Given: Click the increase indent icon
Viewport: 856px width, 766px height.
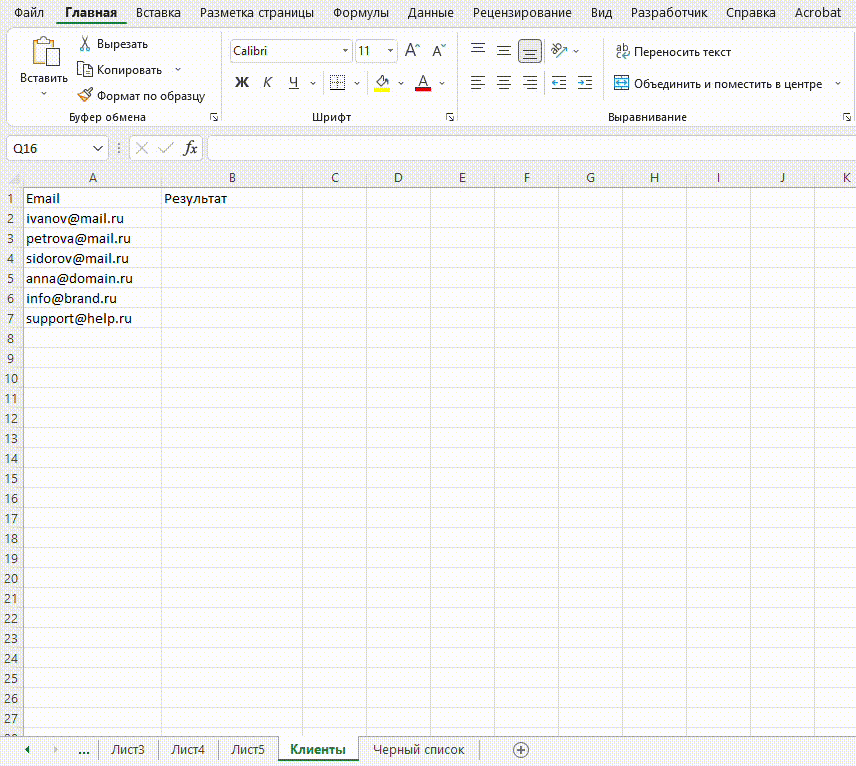Looking at the screenshot, I should coord(585,83).
